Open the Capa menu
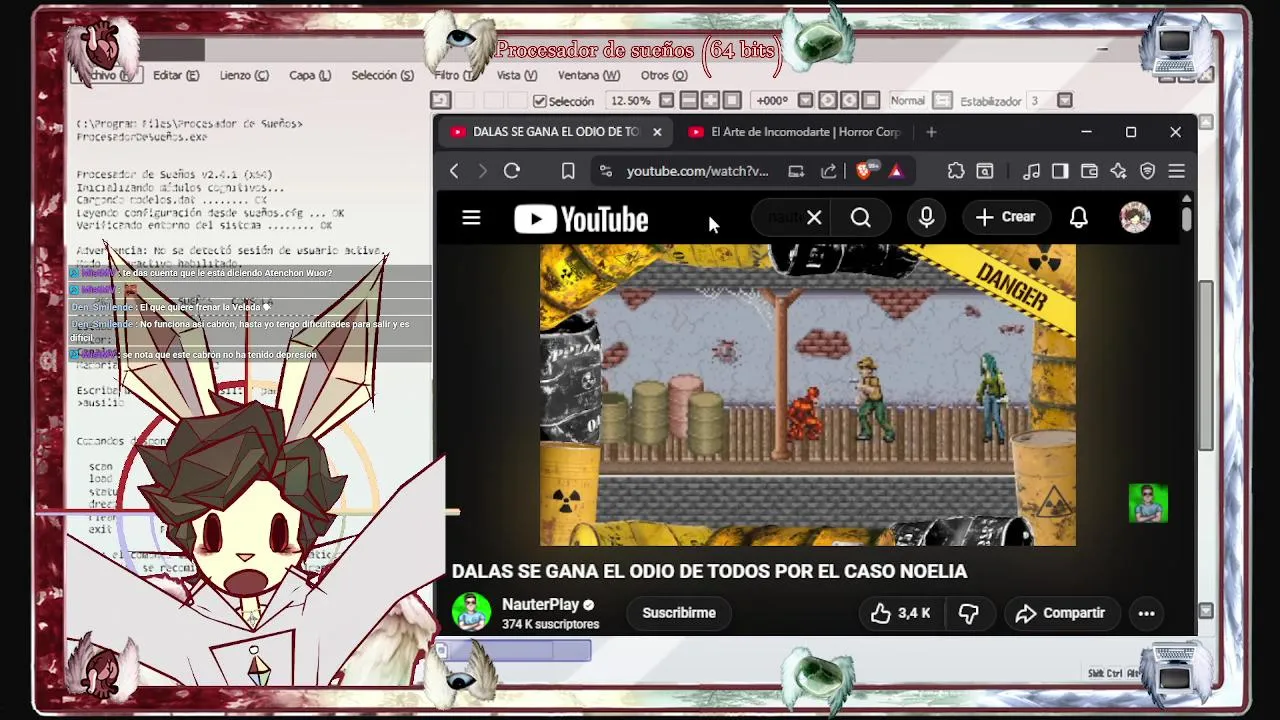The width and height of the screenshot is (1280, 720). click(310, 75)
